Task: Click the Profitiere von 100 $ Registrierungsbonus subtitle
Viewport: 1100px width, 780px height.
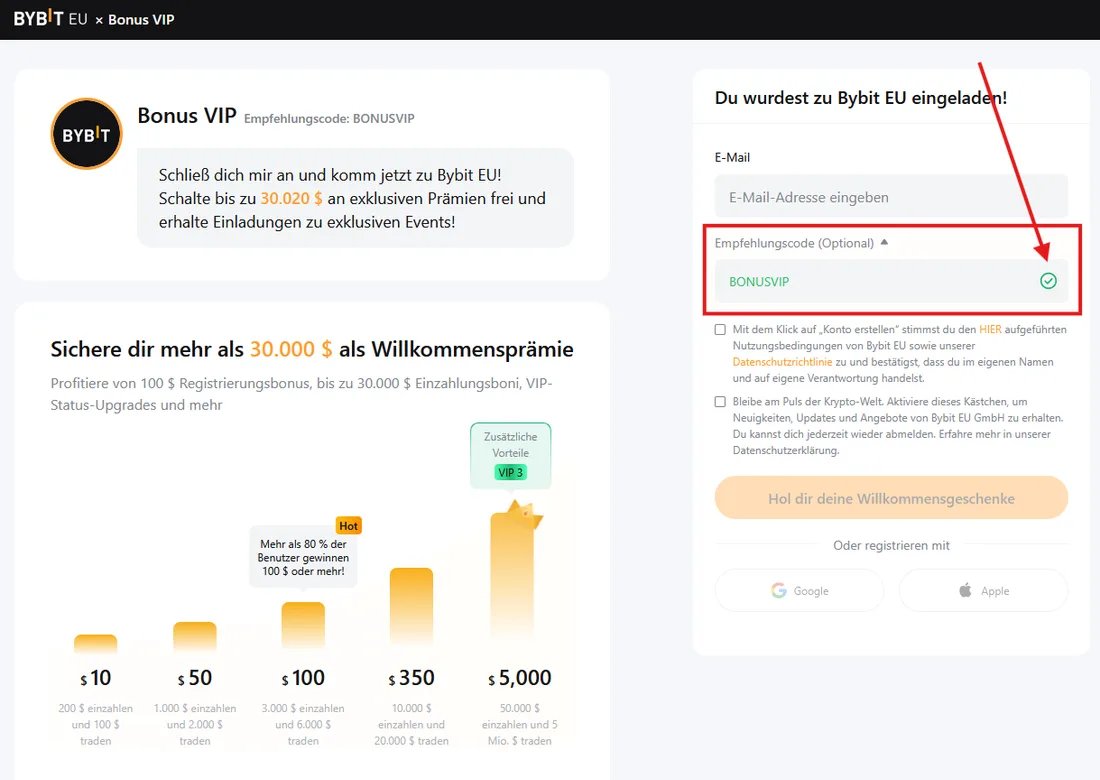Action: [302, 394]
